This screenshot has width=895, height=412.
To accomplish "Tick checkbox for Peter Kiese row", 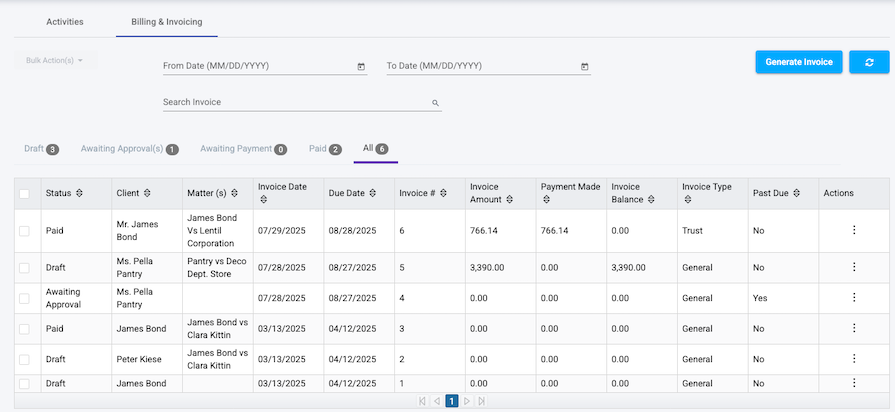I will click(24, 360).
